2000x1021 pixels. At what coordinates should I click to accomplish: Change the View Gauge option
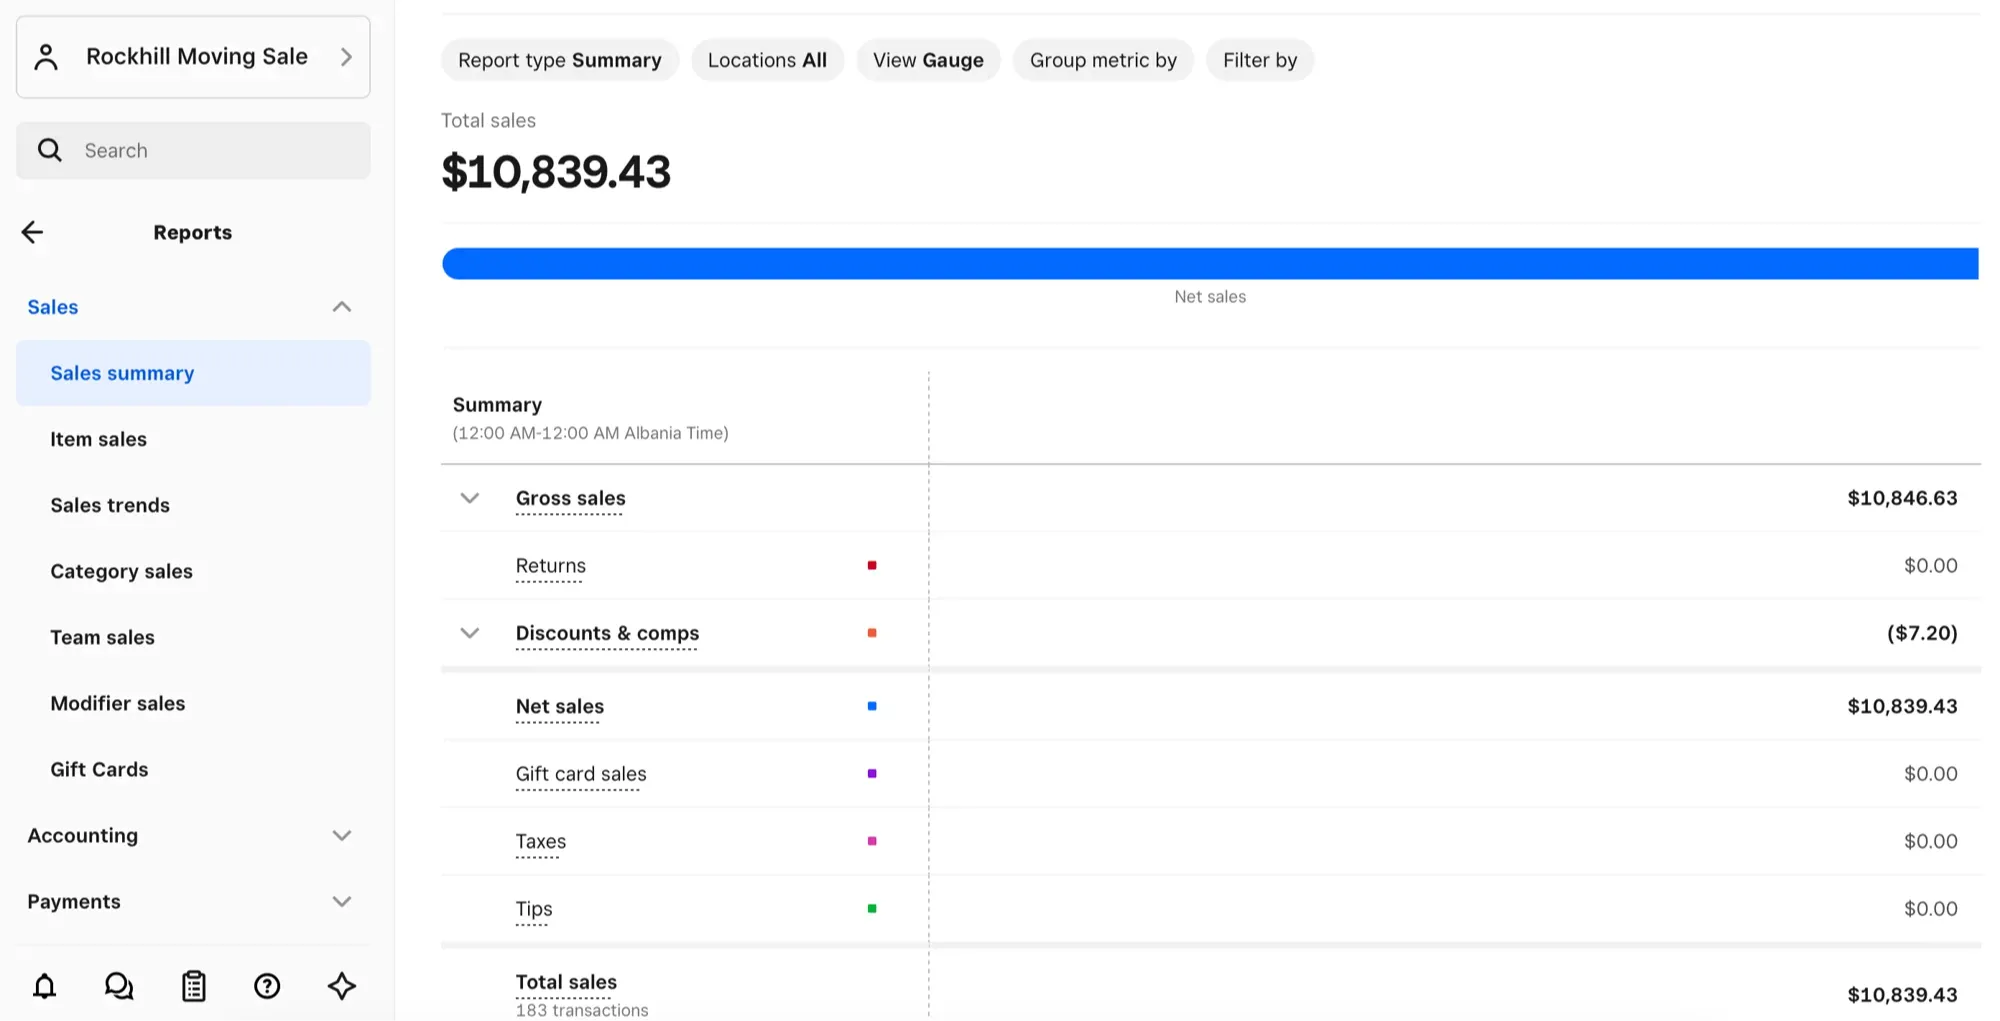tap(928, 60)
